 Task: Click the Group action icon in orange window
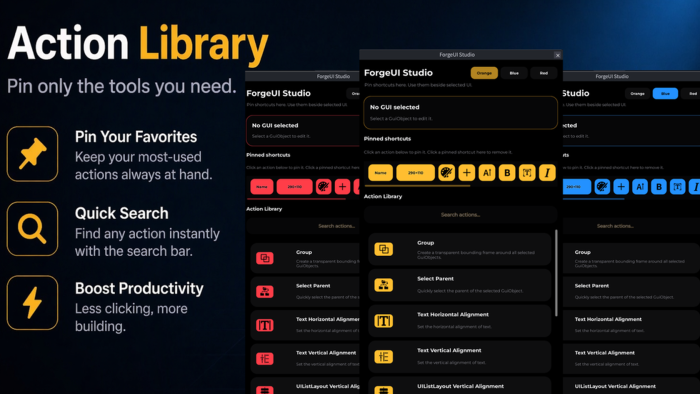click(383, 249)
